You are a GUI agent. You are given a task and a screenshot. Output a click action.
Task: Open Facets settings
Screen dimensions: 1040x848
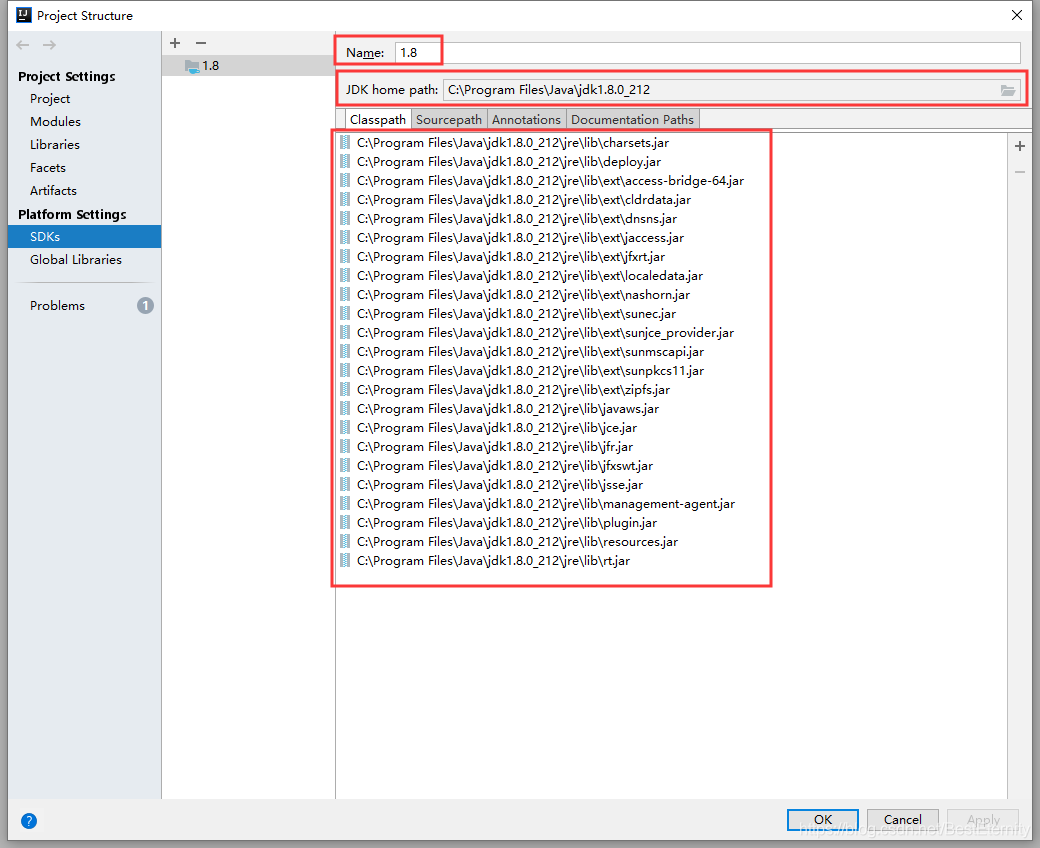48,168
